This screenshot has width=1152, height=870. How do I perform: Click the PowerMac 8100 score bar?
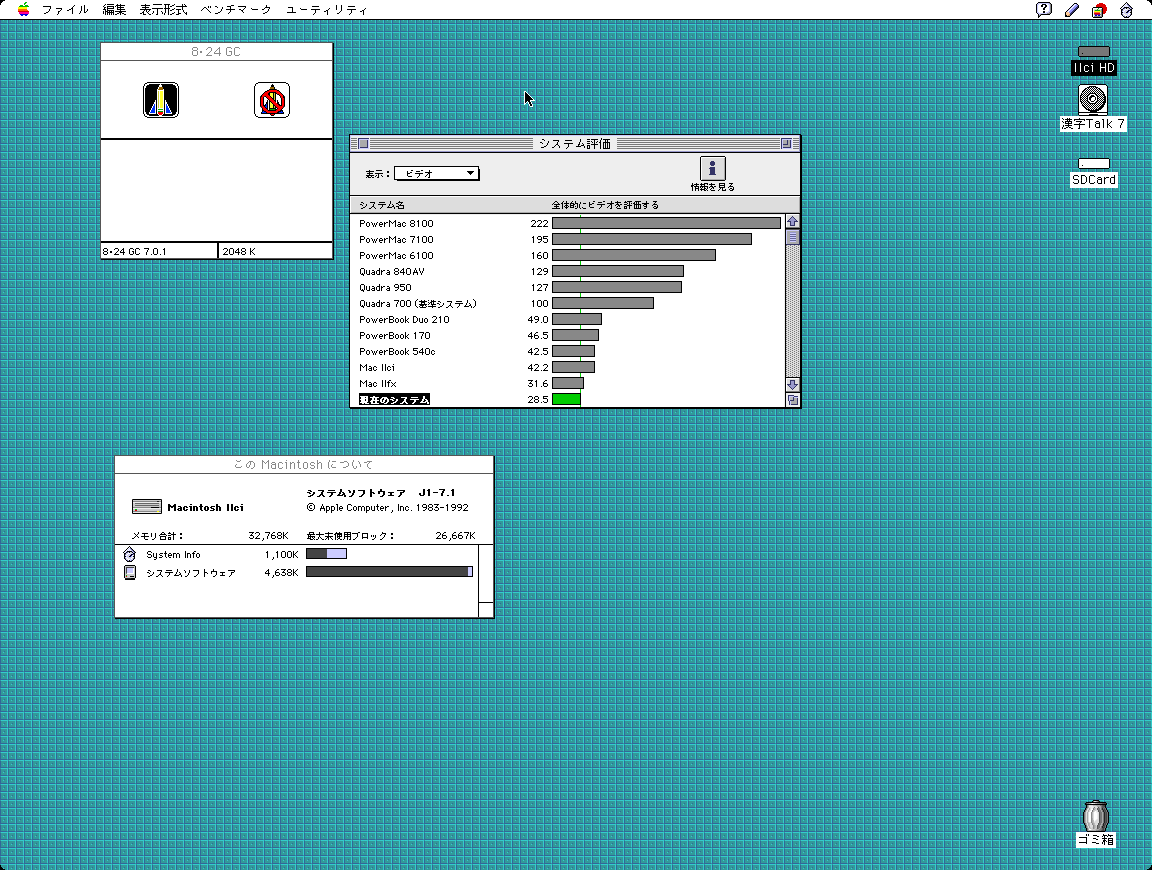666,223
